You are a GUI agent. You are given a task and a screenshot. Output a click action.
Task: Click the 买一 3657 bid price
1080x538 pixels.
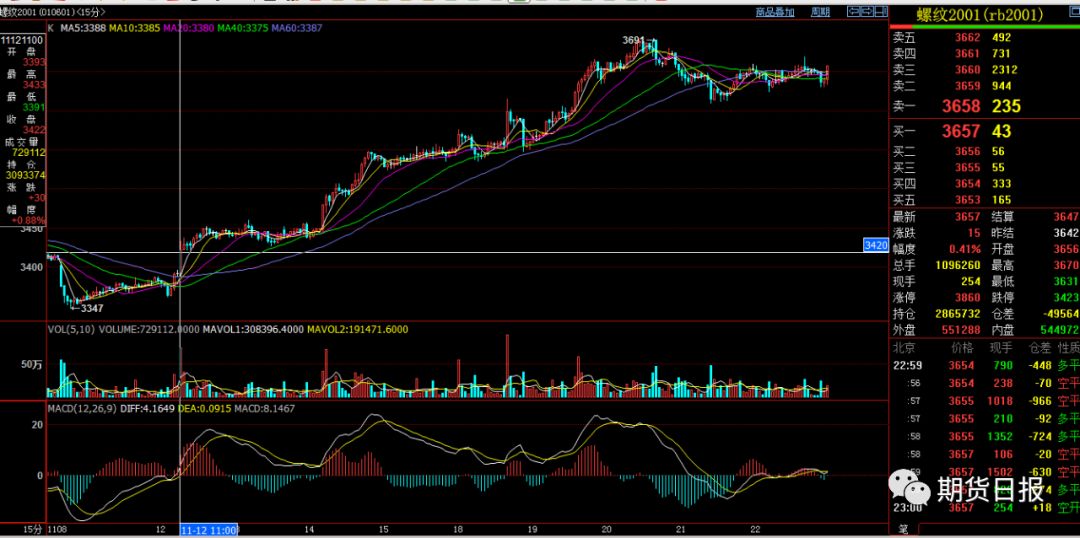[x=961, y=132]
